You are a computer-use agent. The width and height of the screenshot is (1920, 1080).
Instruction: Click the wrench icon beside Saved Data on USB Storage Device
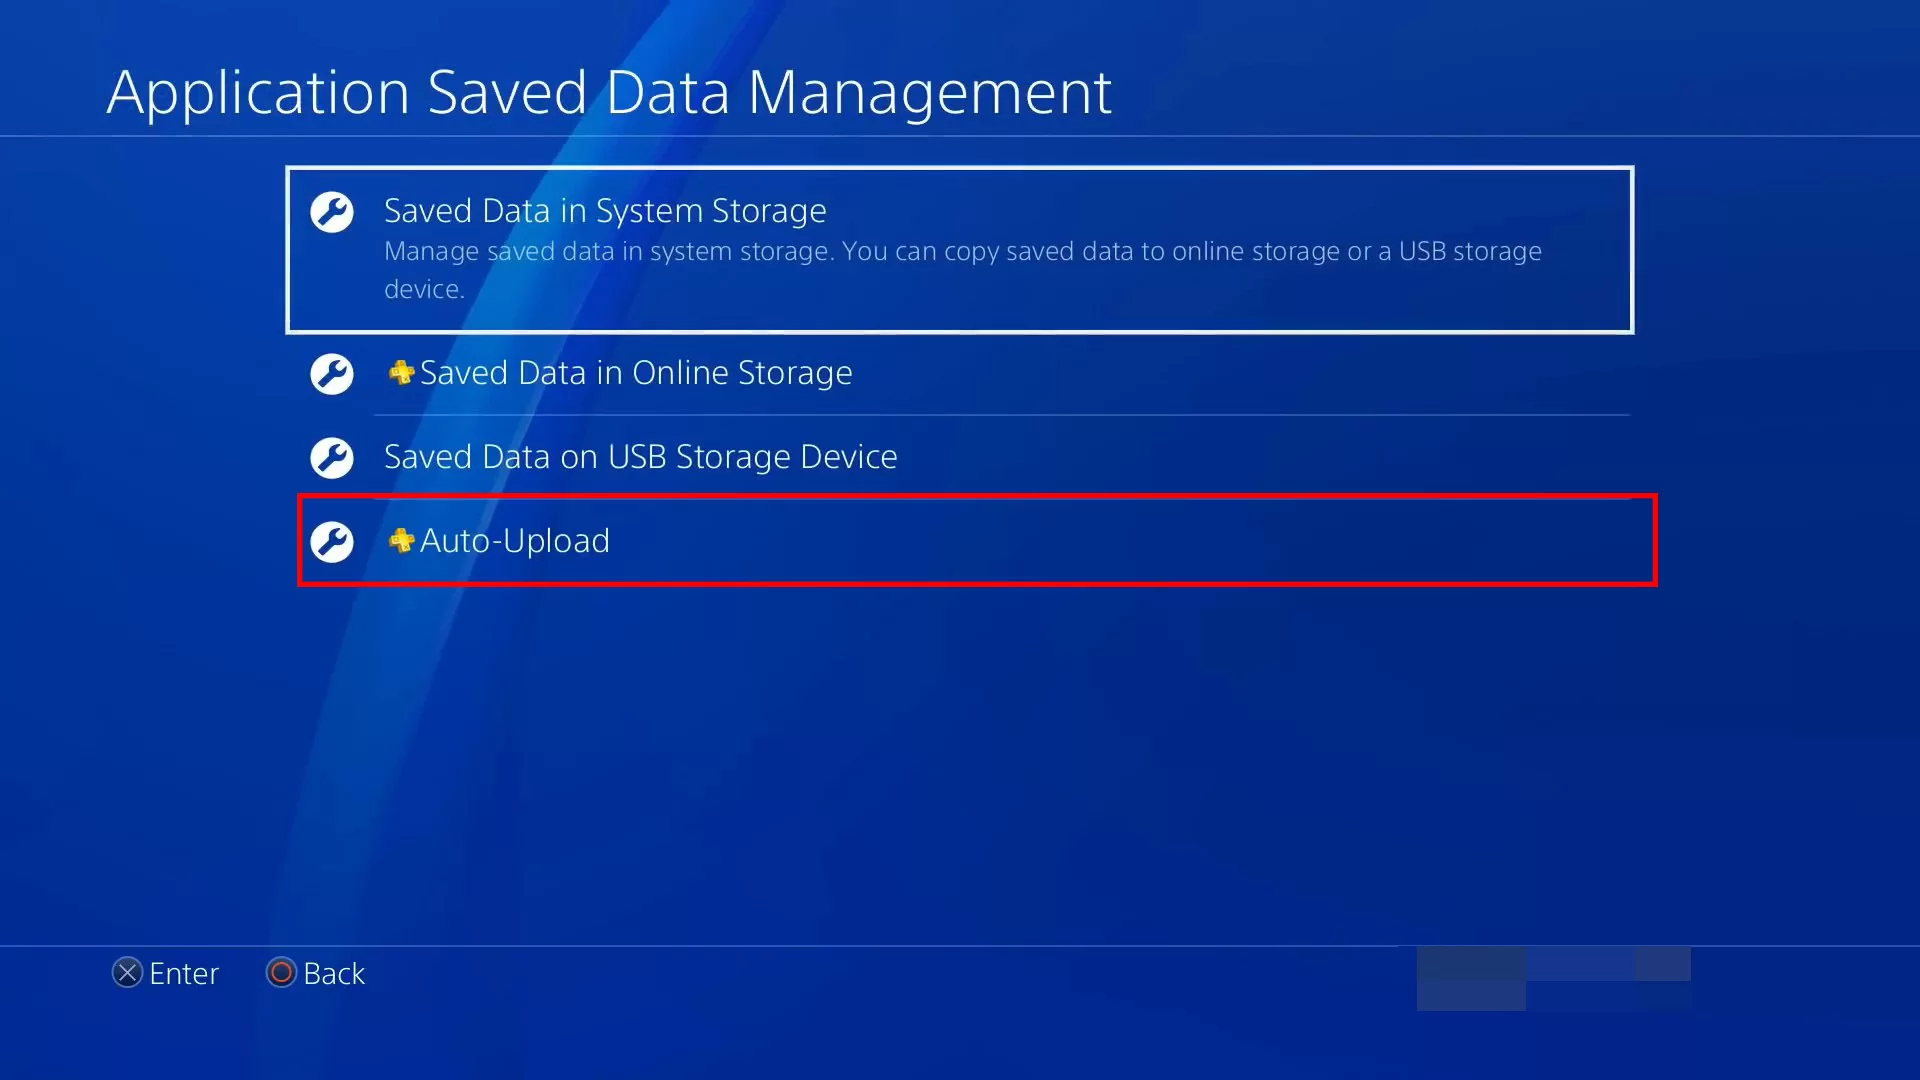click(332, 458)
